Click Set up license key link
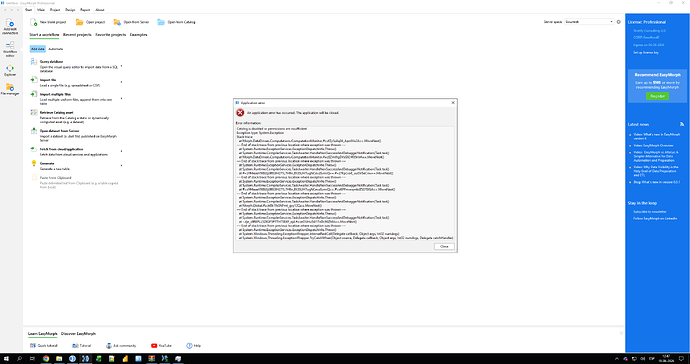This screenshot has width=690, height=364. pyautogui.click(x=646, y=53)
